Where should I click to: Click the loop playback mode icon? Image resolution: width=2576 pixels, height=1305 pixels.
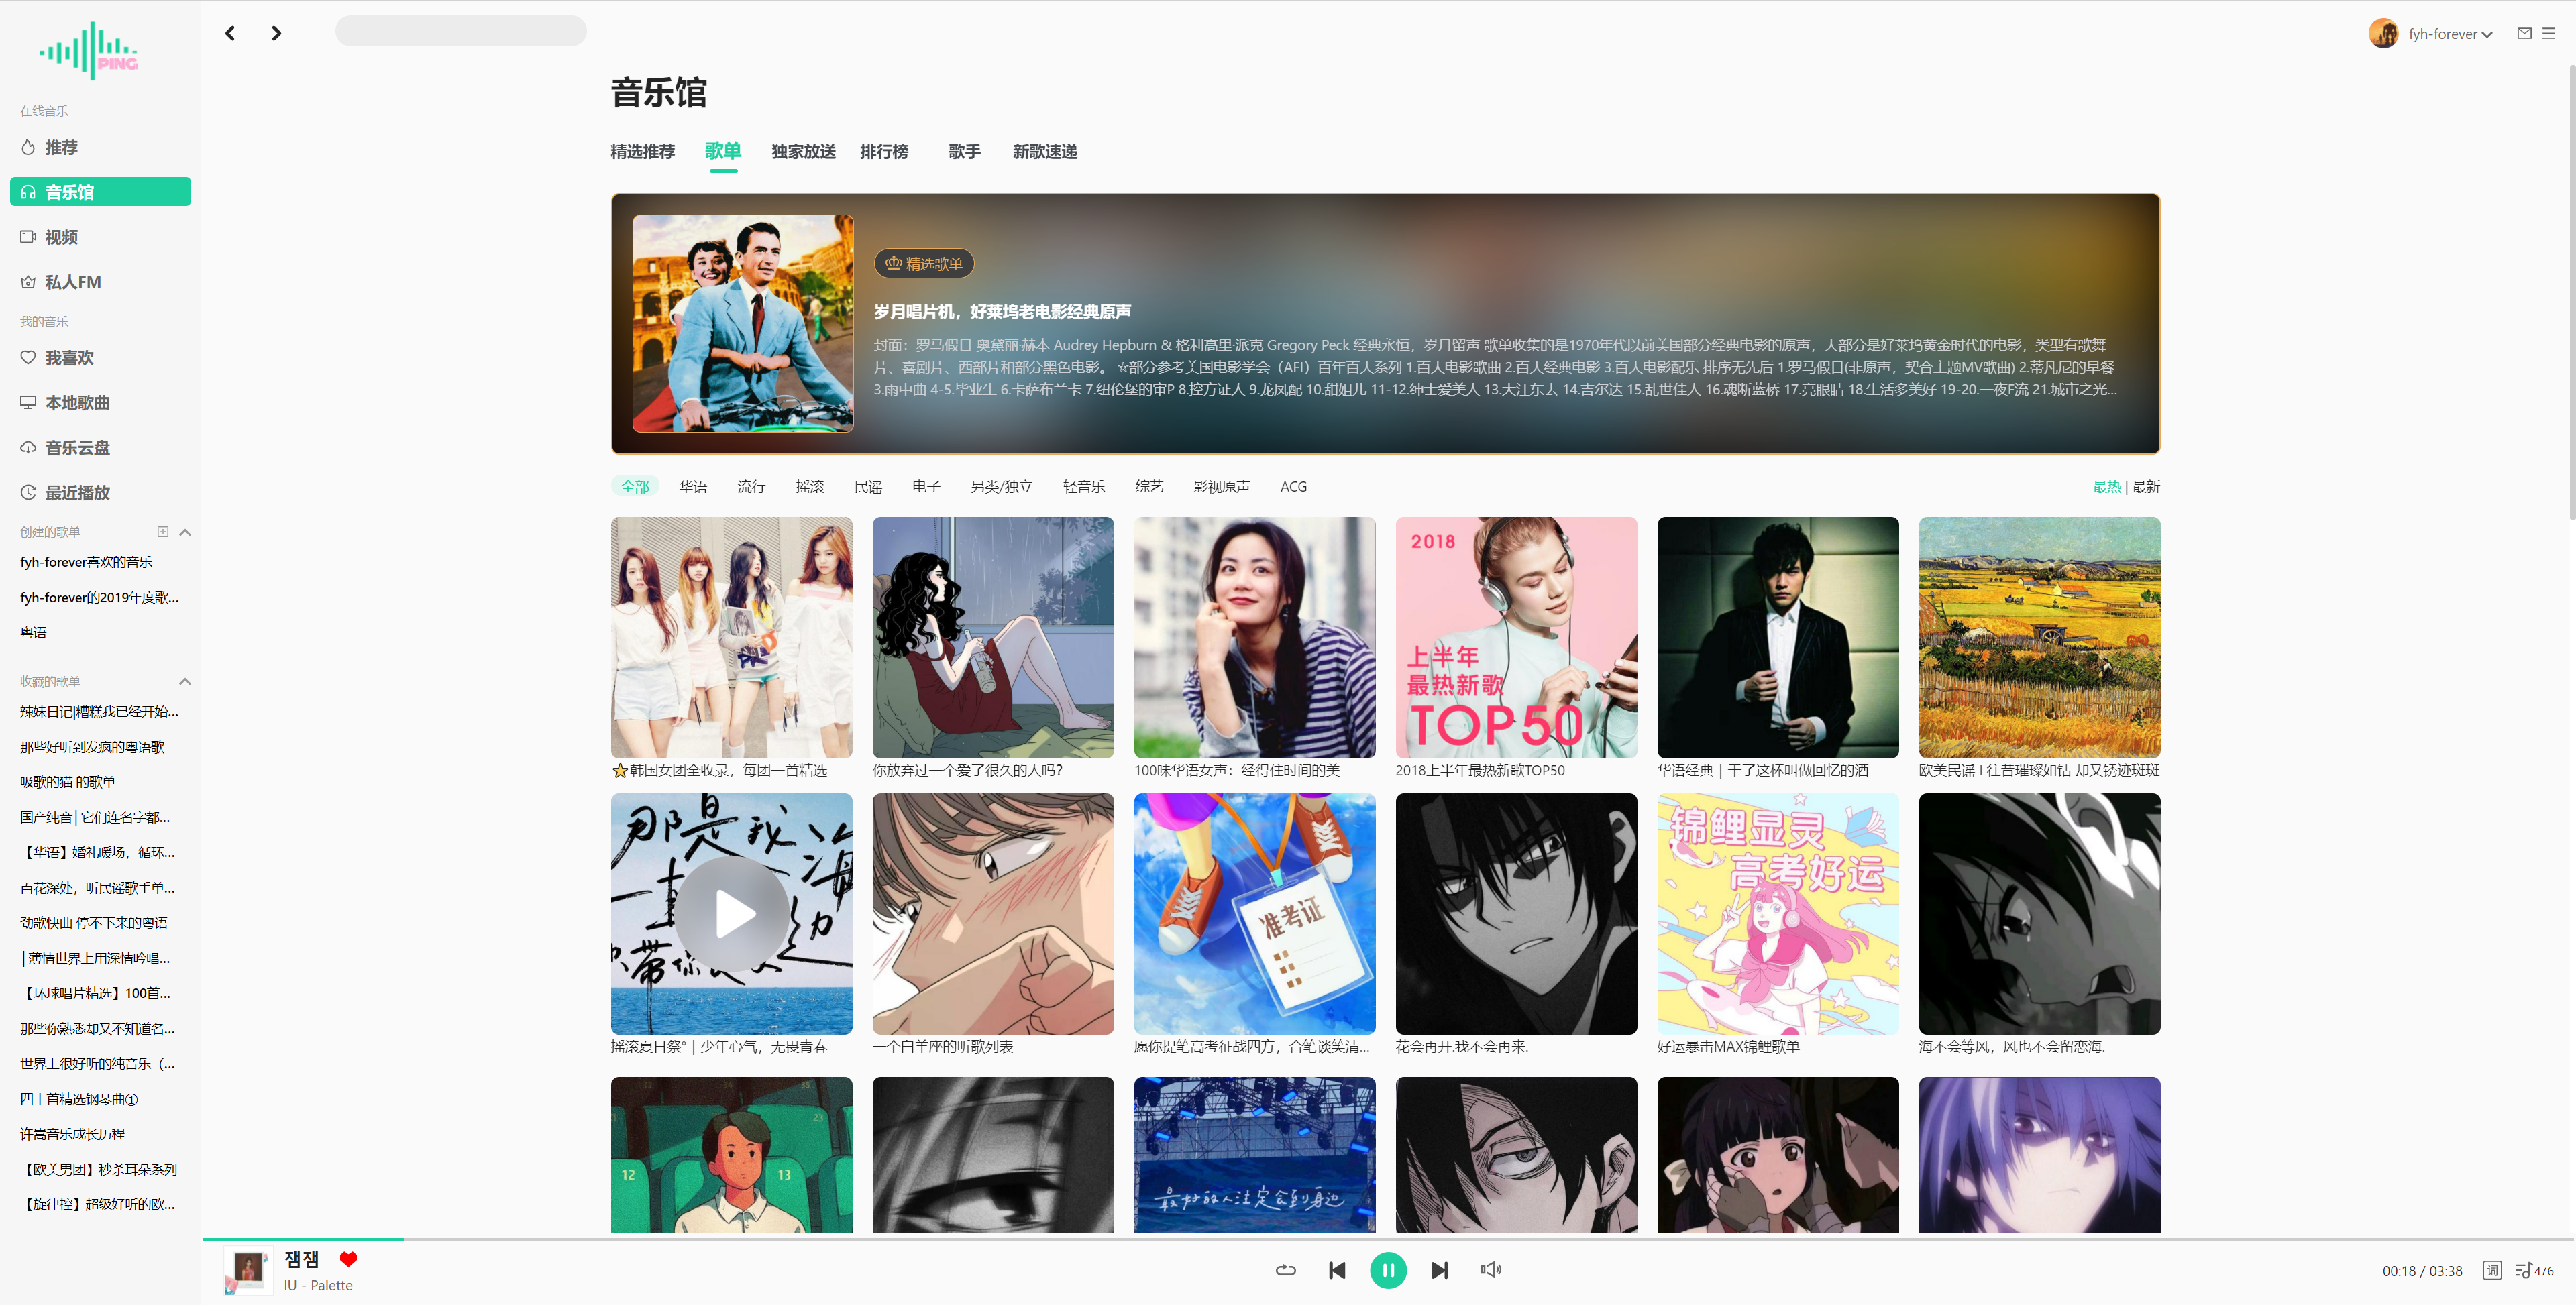(1286, 1270)
